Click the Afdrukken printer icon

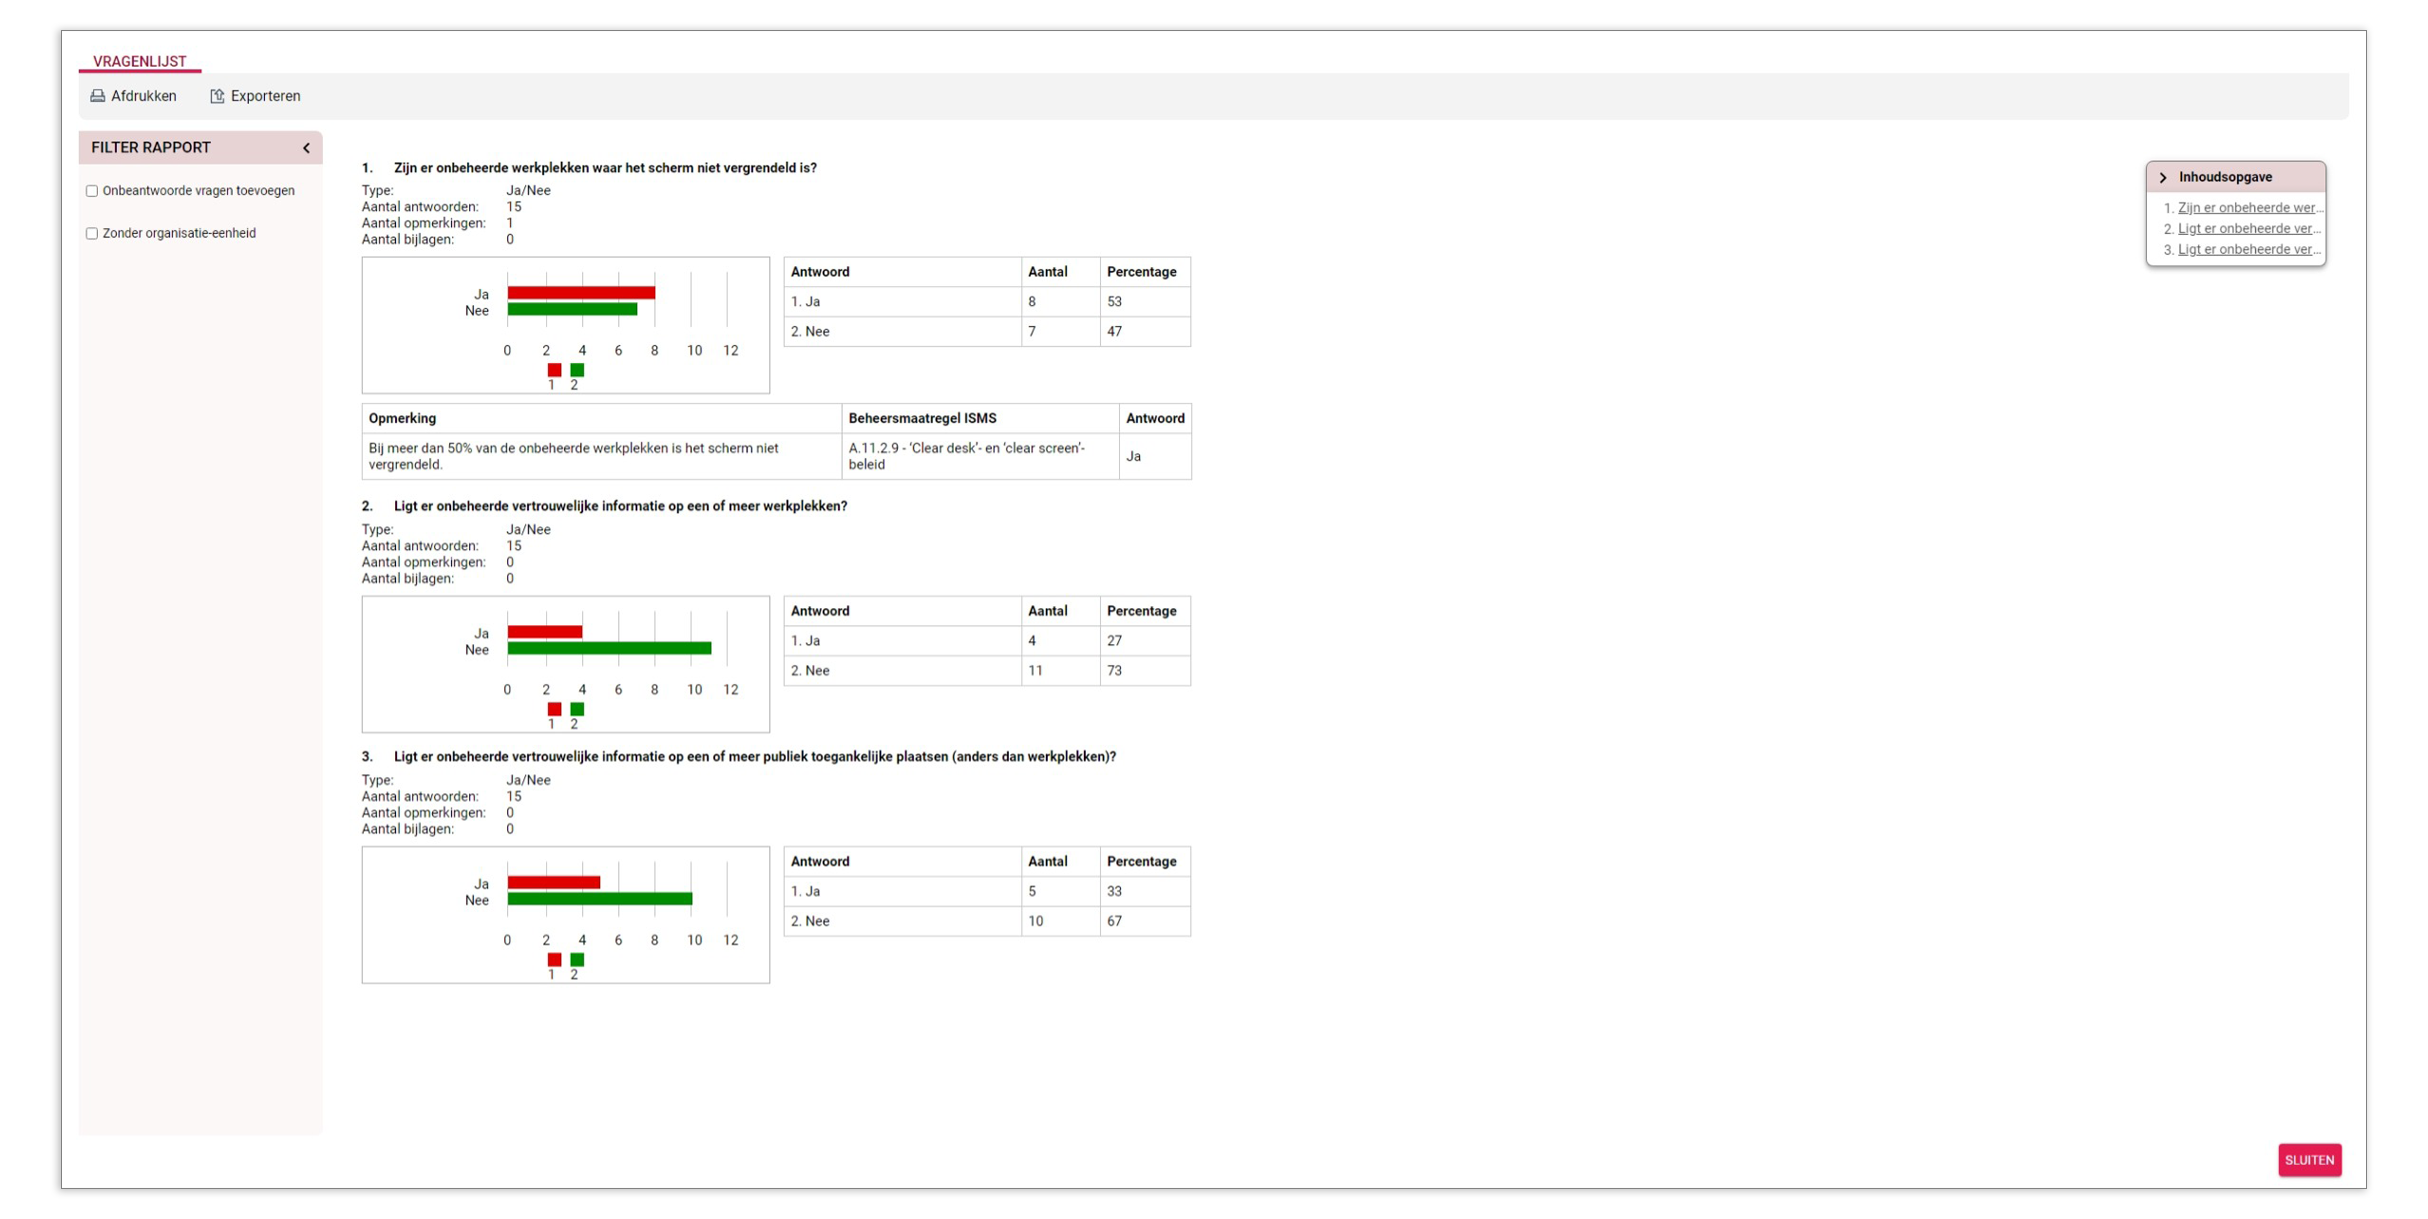point(97,96)
